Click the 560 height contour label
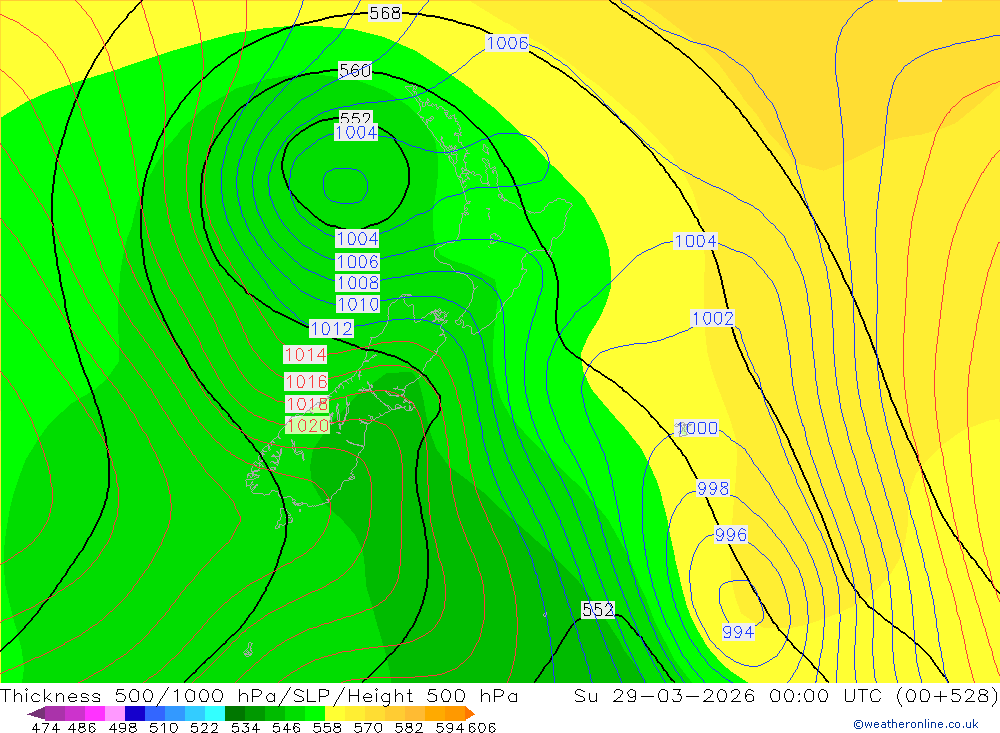The image size is (1000, 733). coord(355,70)
